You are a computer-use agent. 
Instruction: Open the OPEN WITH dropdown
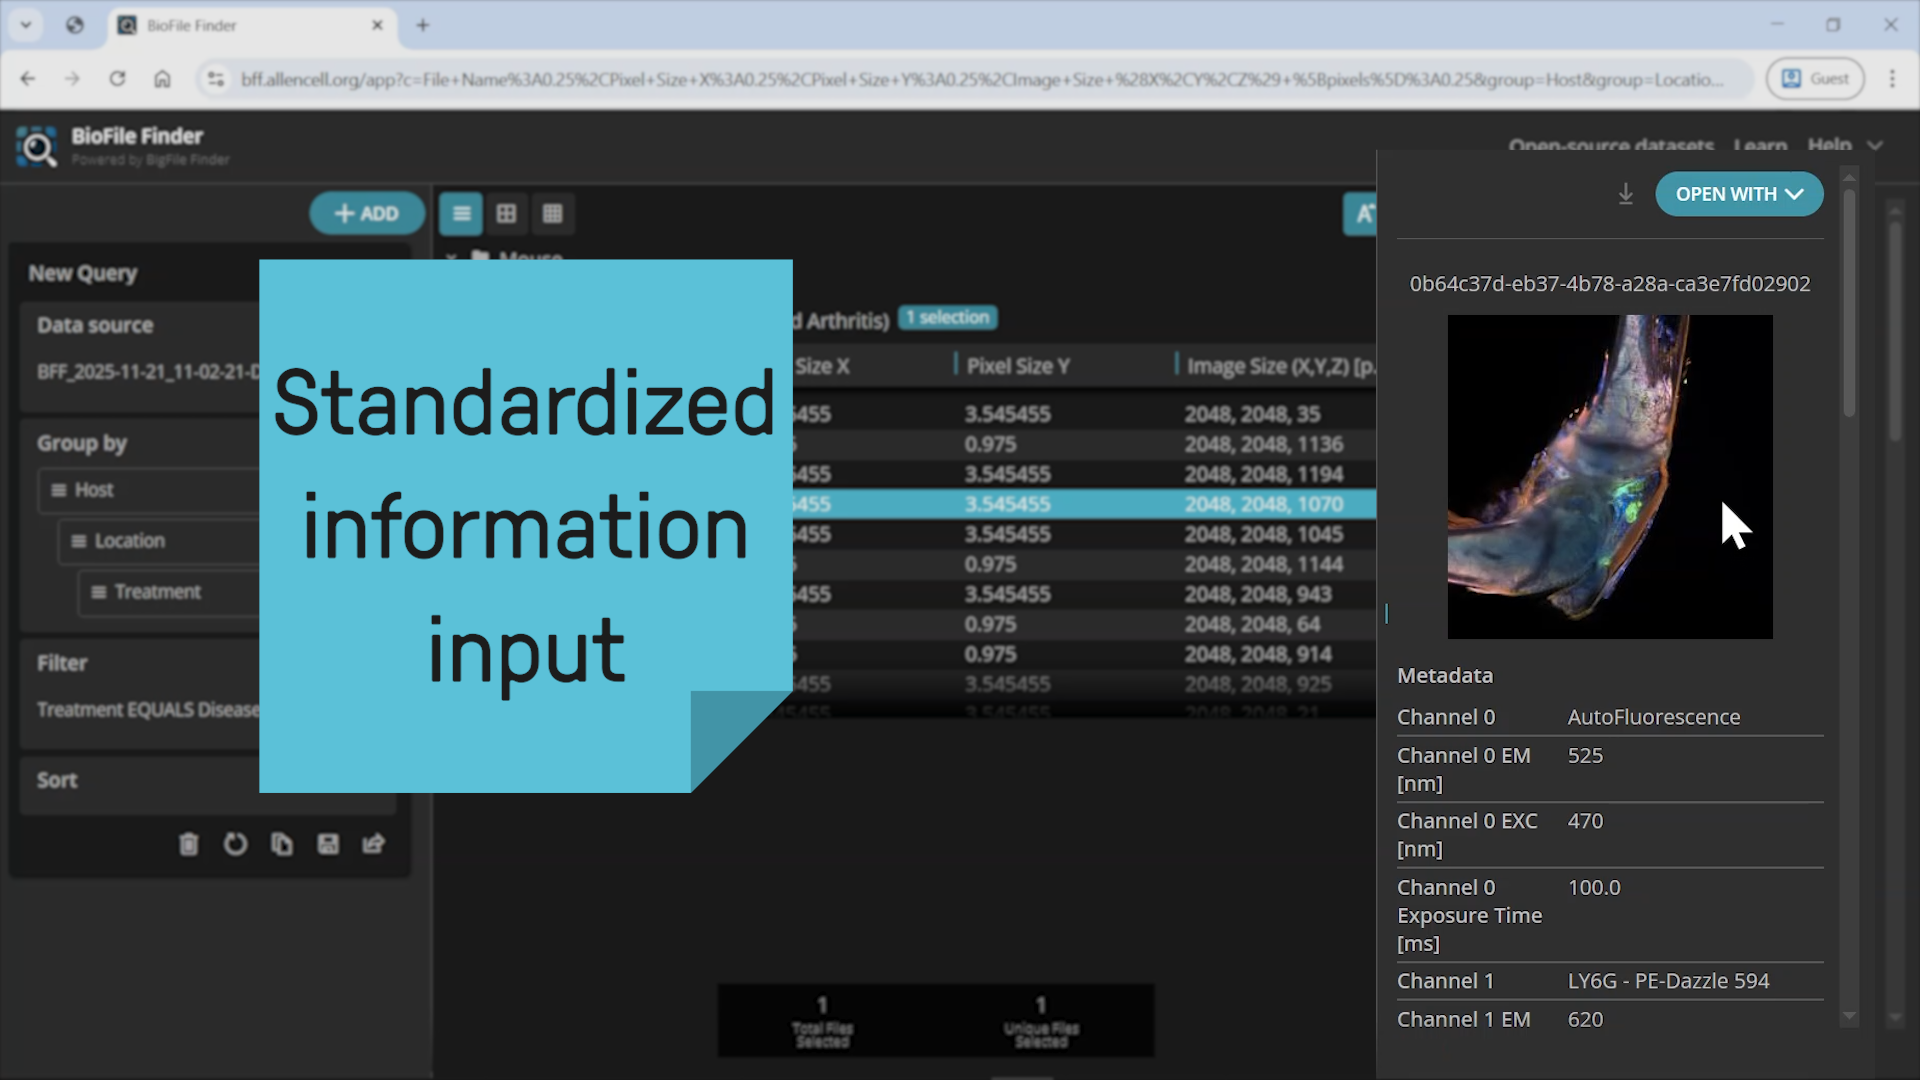[1738, 194]
